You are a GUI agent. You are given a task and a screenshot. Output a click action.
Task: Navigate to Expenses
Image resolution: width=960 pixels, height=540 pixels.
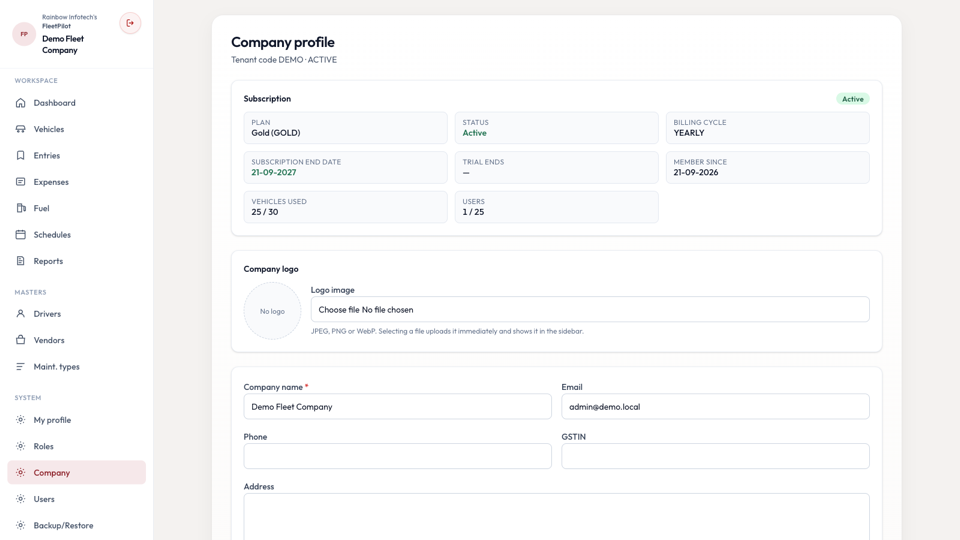(x=77, y=182)
